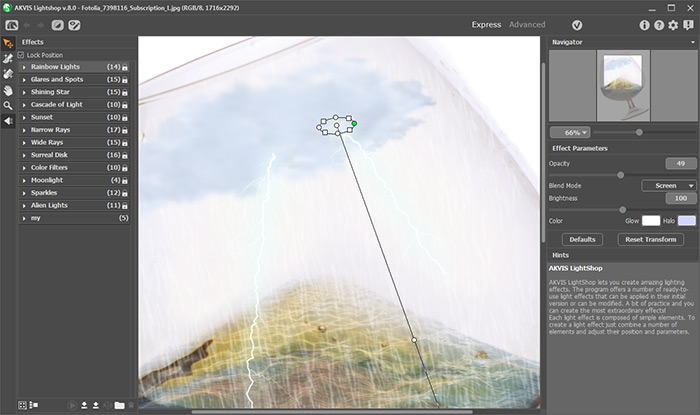Expand the Glares and Spots group

(x=24, y=79)
